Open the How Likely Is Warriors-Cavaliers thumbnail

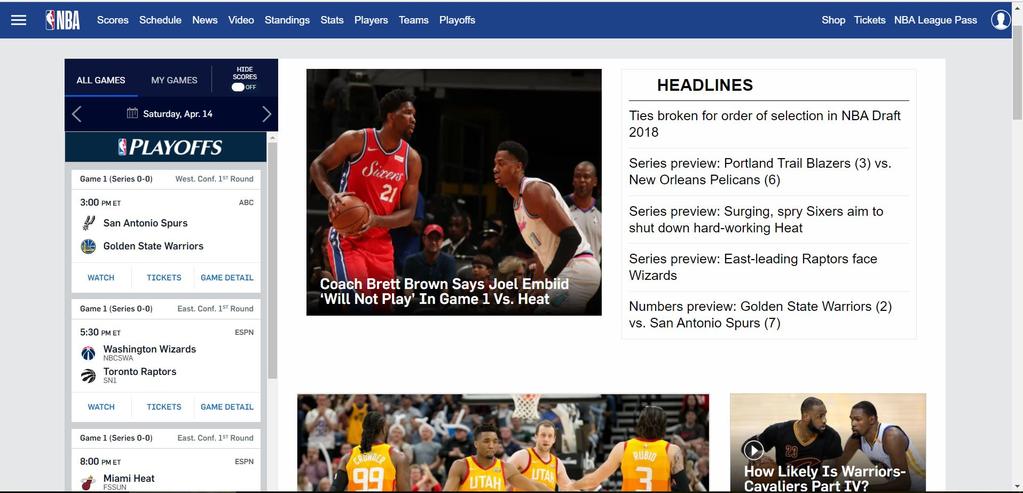point(828,443)
